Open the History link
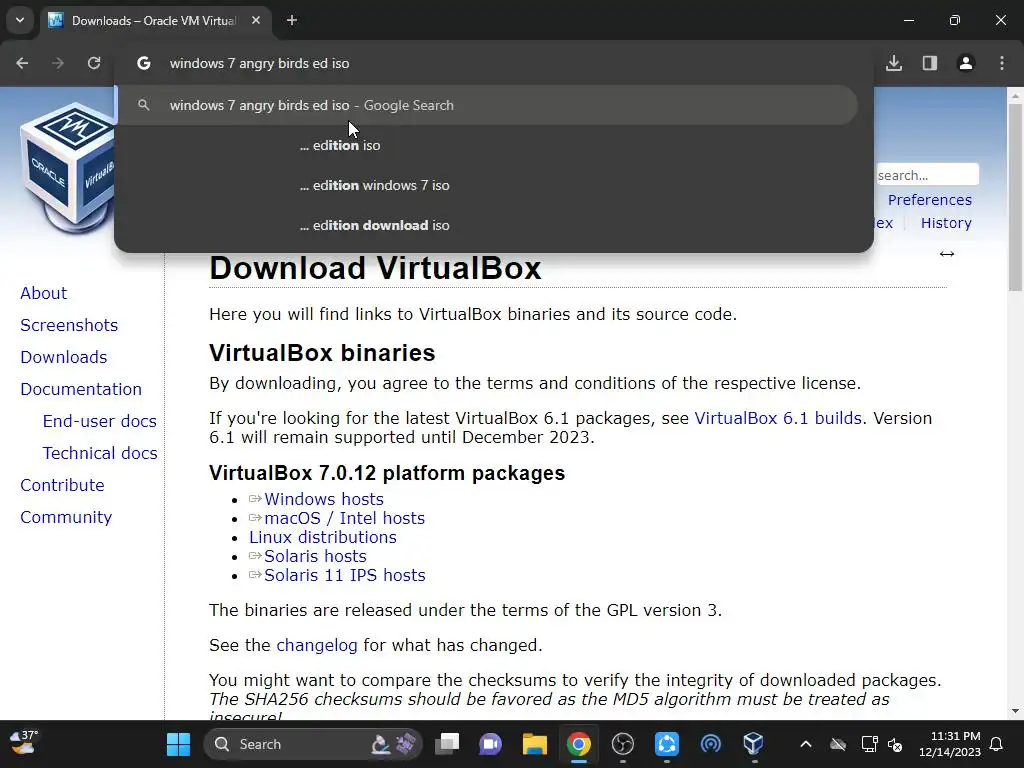This screenshot has height=768, width=1024. point(946,223)
